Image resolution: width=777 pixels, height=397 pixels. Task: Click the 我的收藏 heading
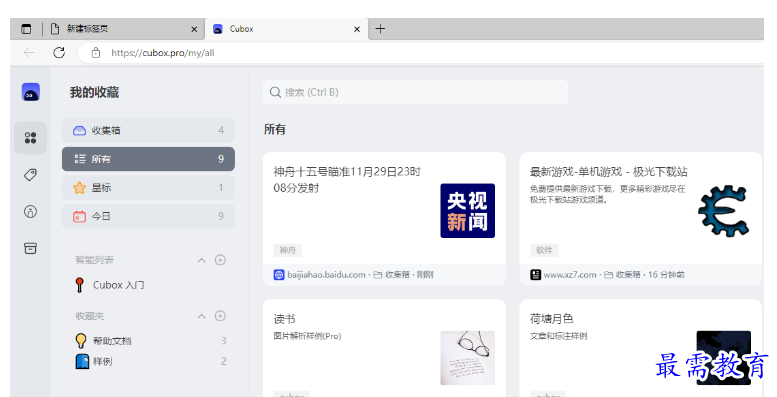pos(94,92)
